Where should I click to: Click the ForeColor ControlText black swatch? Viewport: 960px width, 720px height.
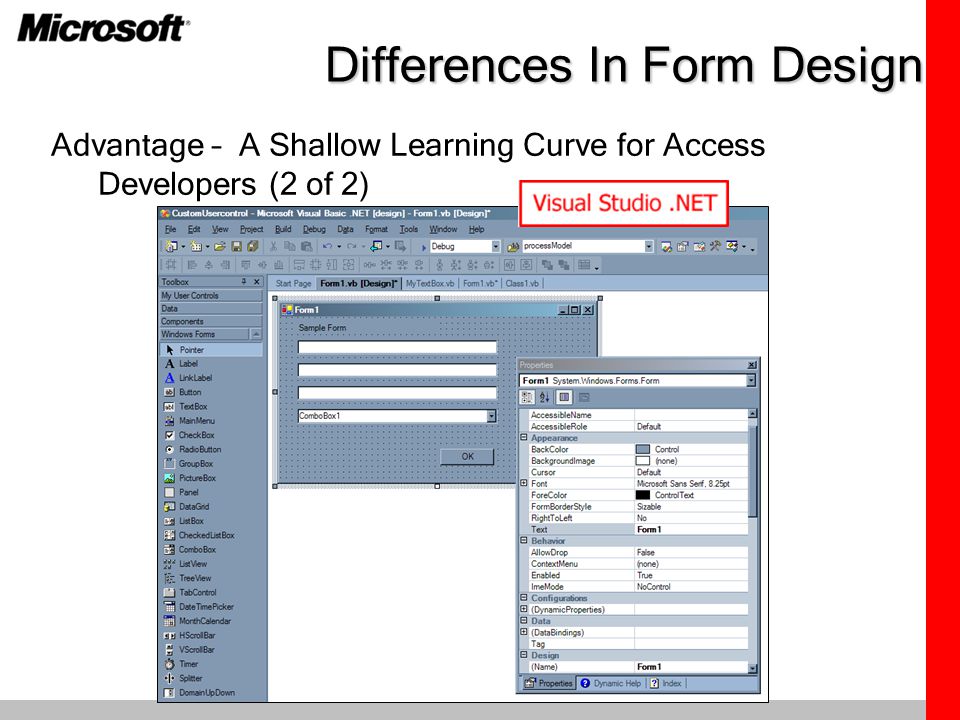coord(642,495)
